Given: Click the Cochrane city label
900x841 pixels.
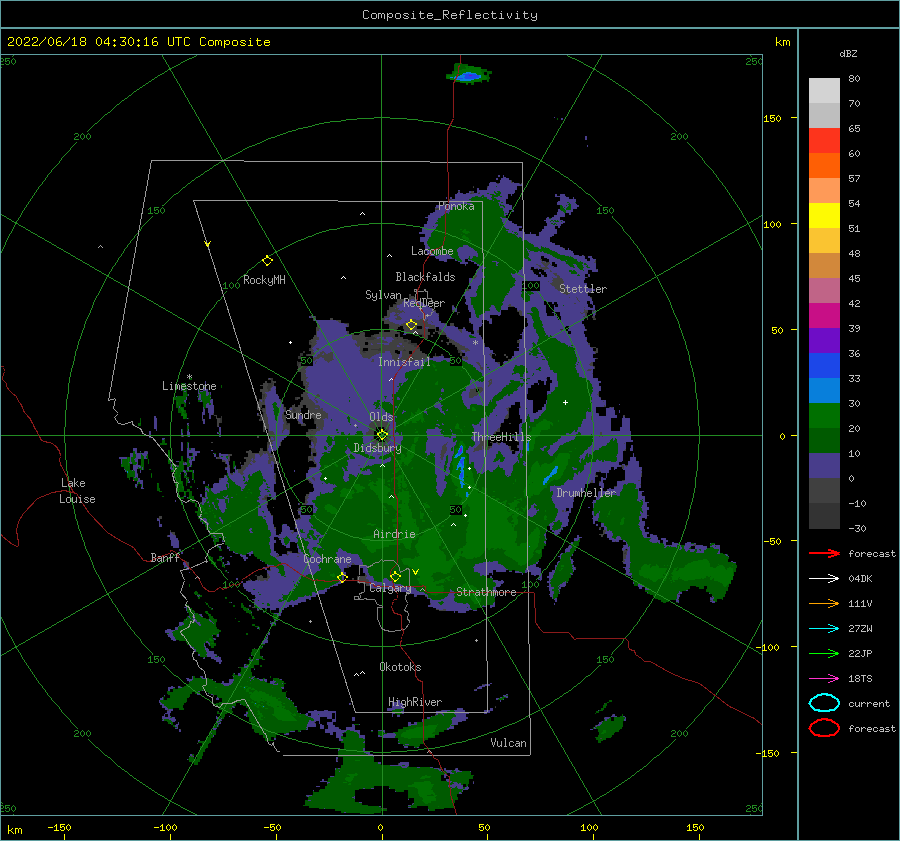Looking at the screenshot, I should click(327, 559).
